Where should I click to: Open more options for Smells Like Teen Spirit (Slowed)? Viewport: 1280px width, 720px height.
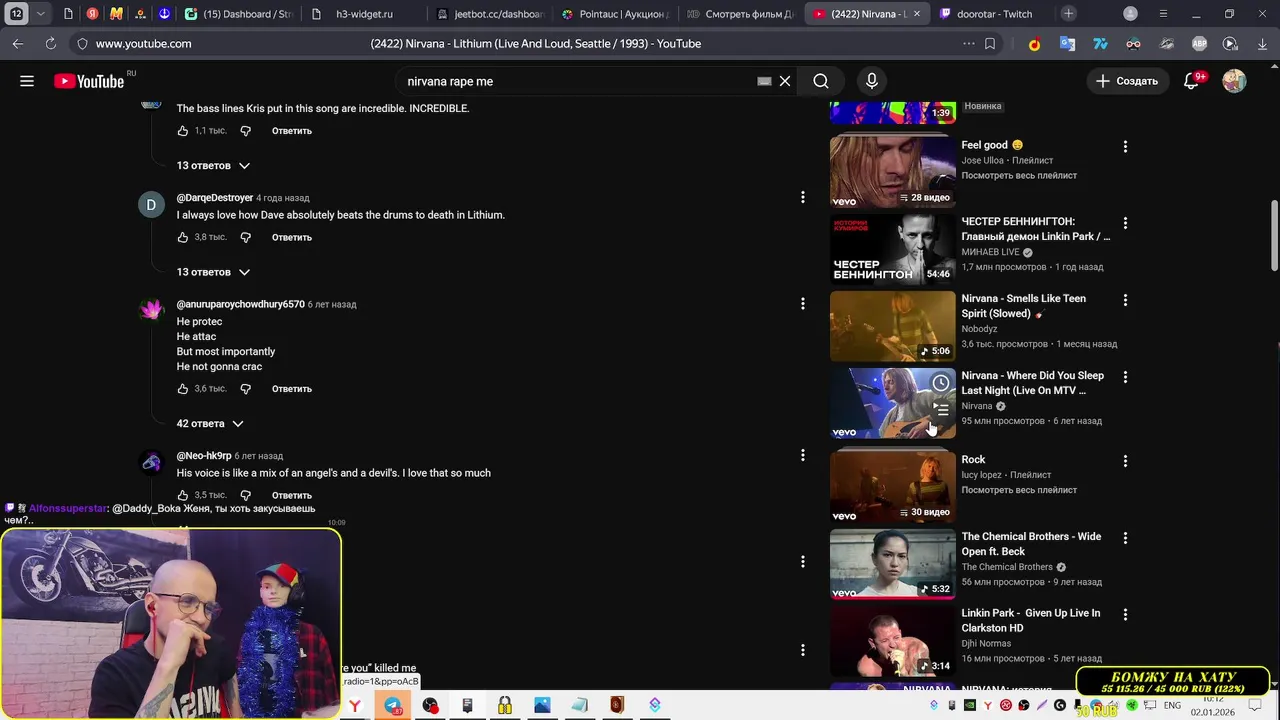coord(1125,300)
